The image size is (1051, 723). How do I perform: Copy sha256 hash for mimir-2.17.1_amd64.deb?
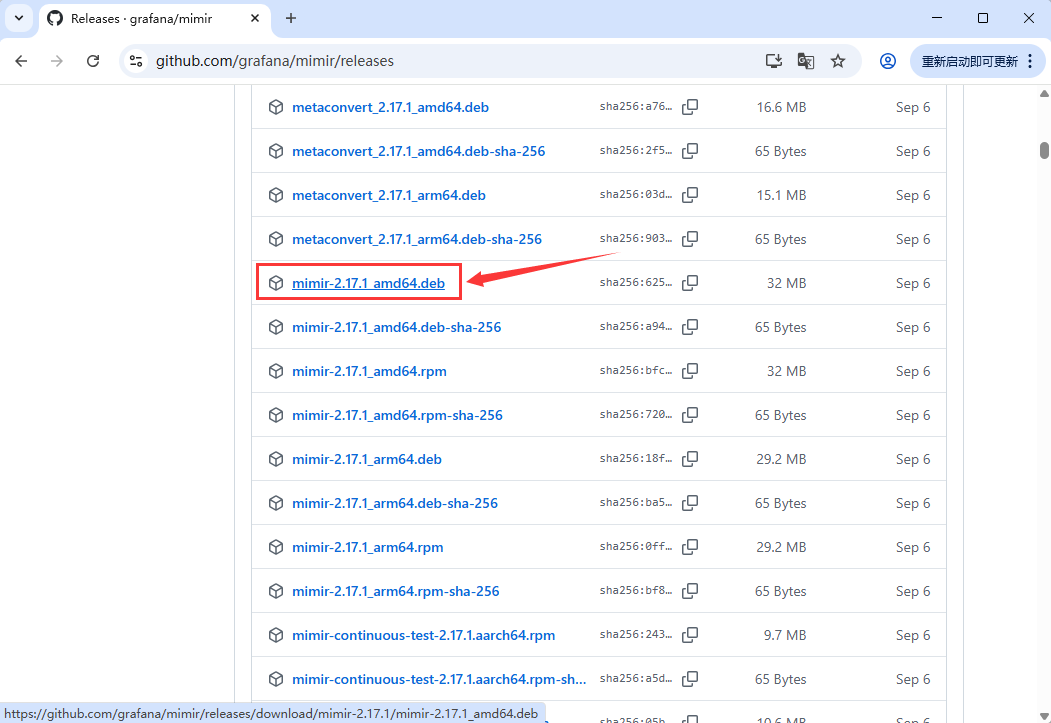coord(690,283)
